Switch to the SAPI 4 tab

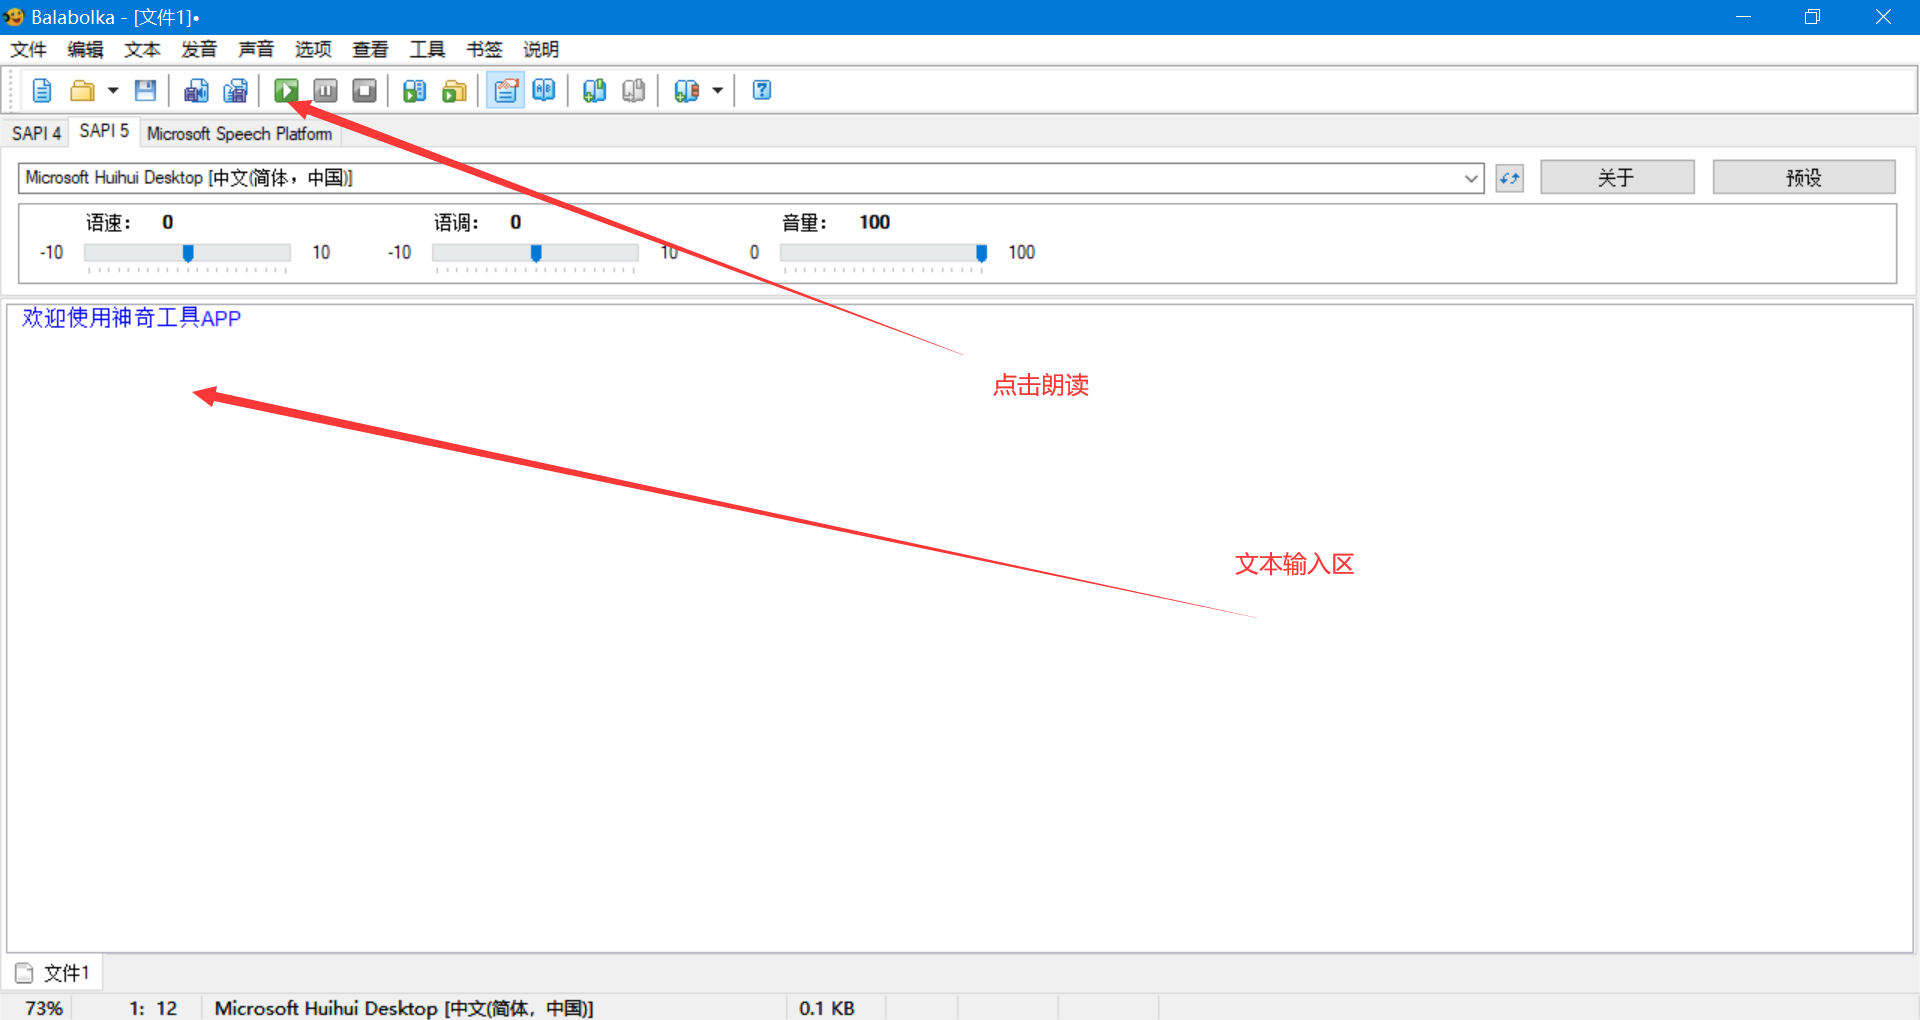tap(37, 133)
